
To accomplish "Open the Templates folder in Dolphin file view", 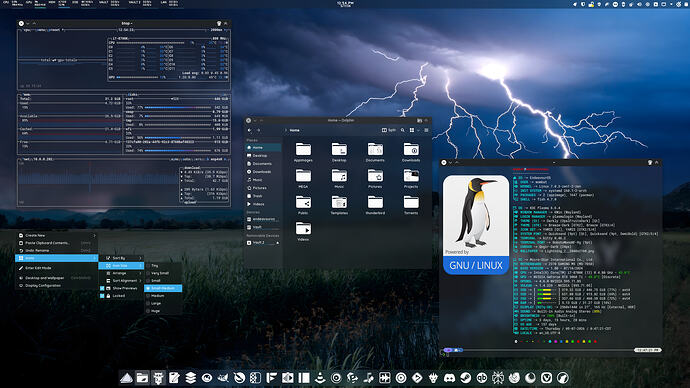I will coord(339,205).
